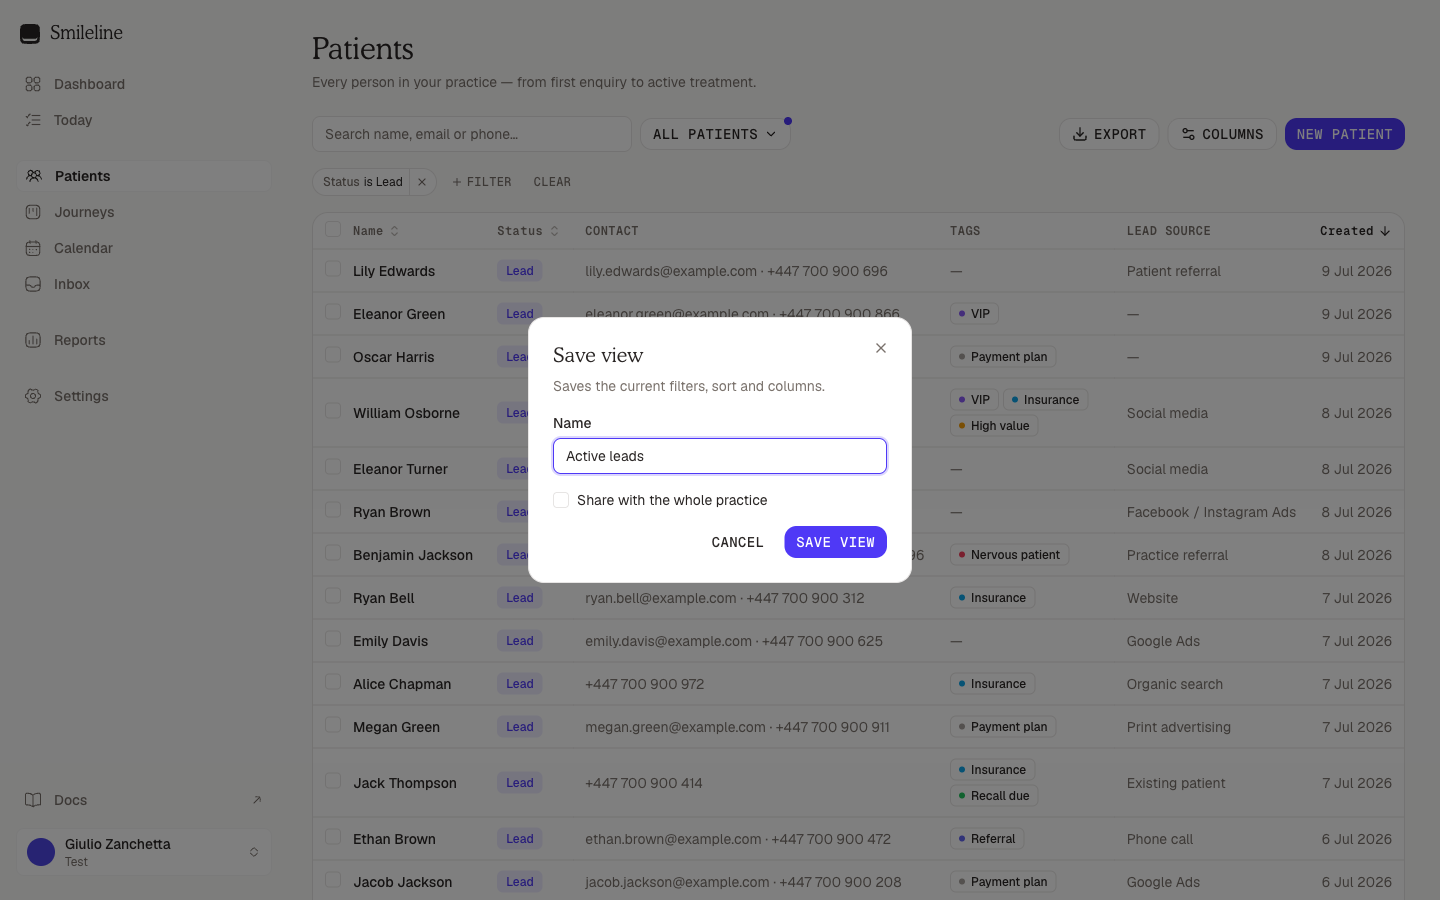
Task: Open the Columns settings
Action: [1222, 134]
